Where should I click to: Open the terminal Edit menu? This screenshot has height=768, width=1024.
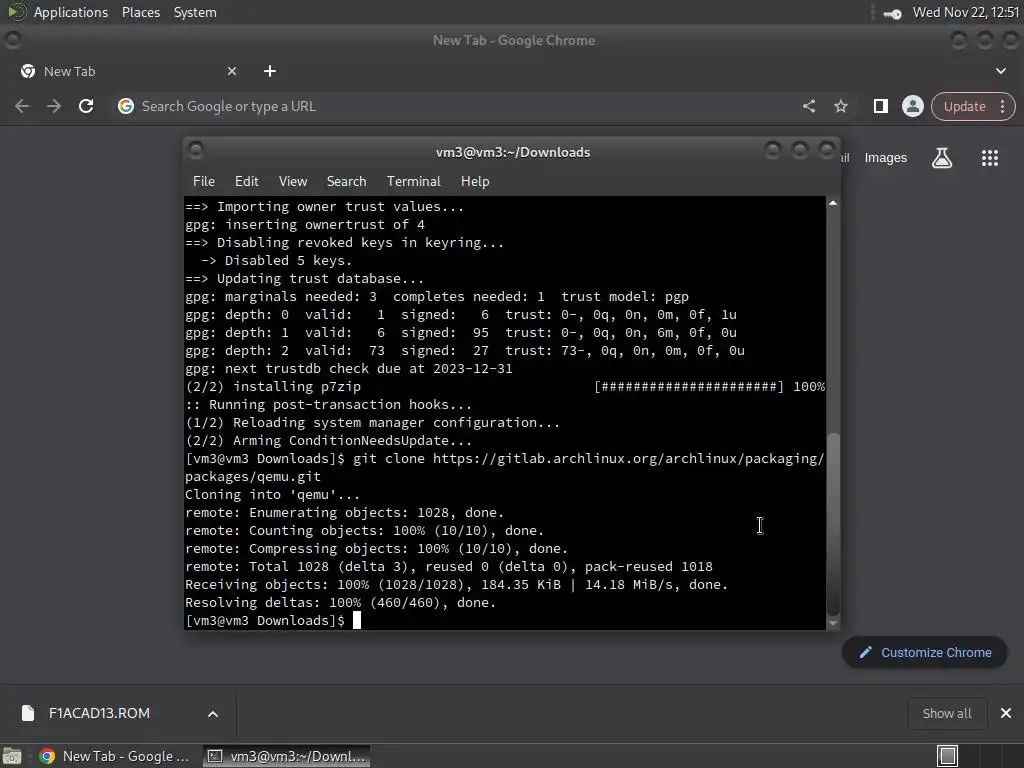tap(247, 182)
